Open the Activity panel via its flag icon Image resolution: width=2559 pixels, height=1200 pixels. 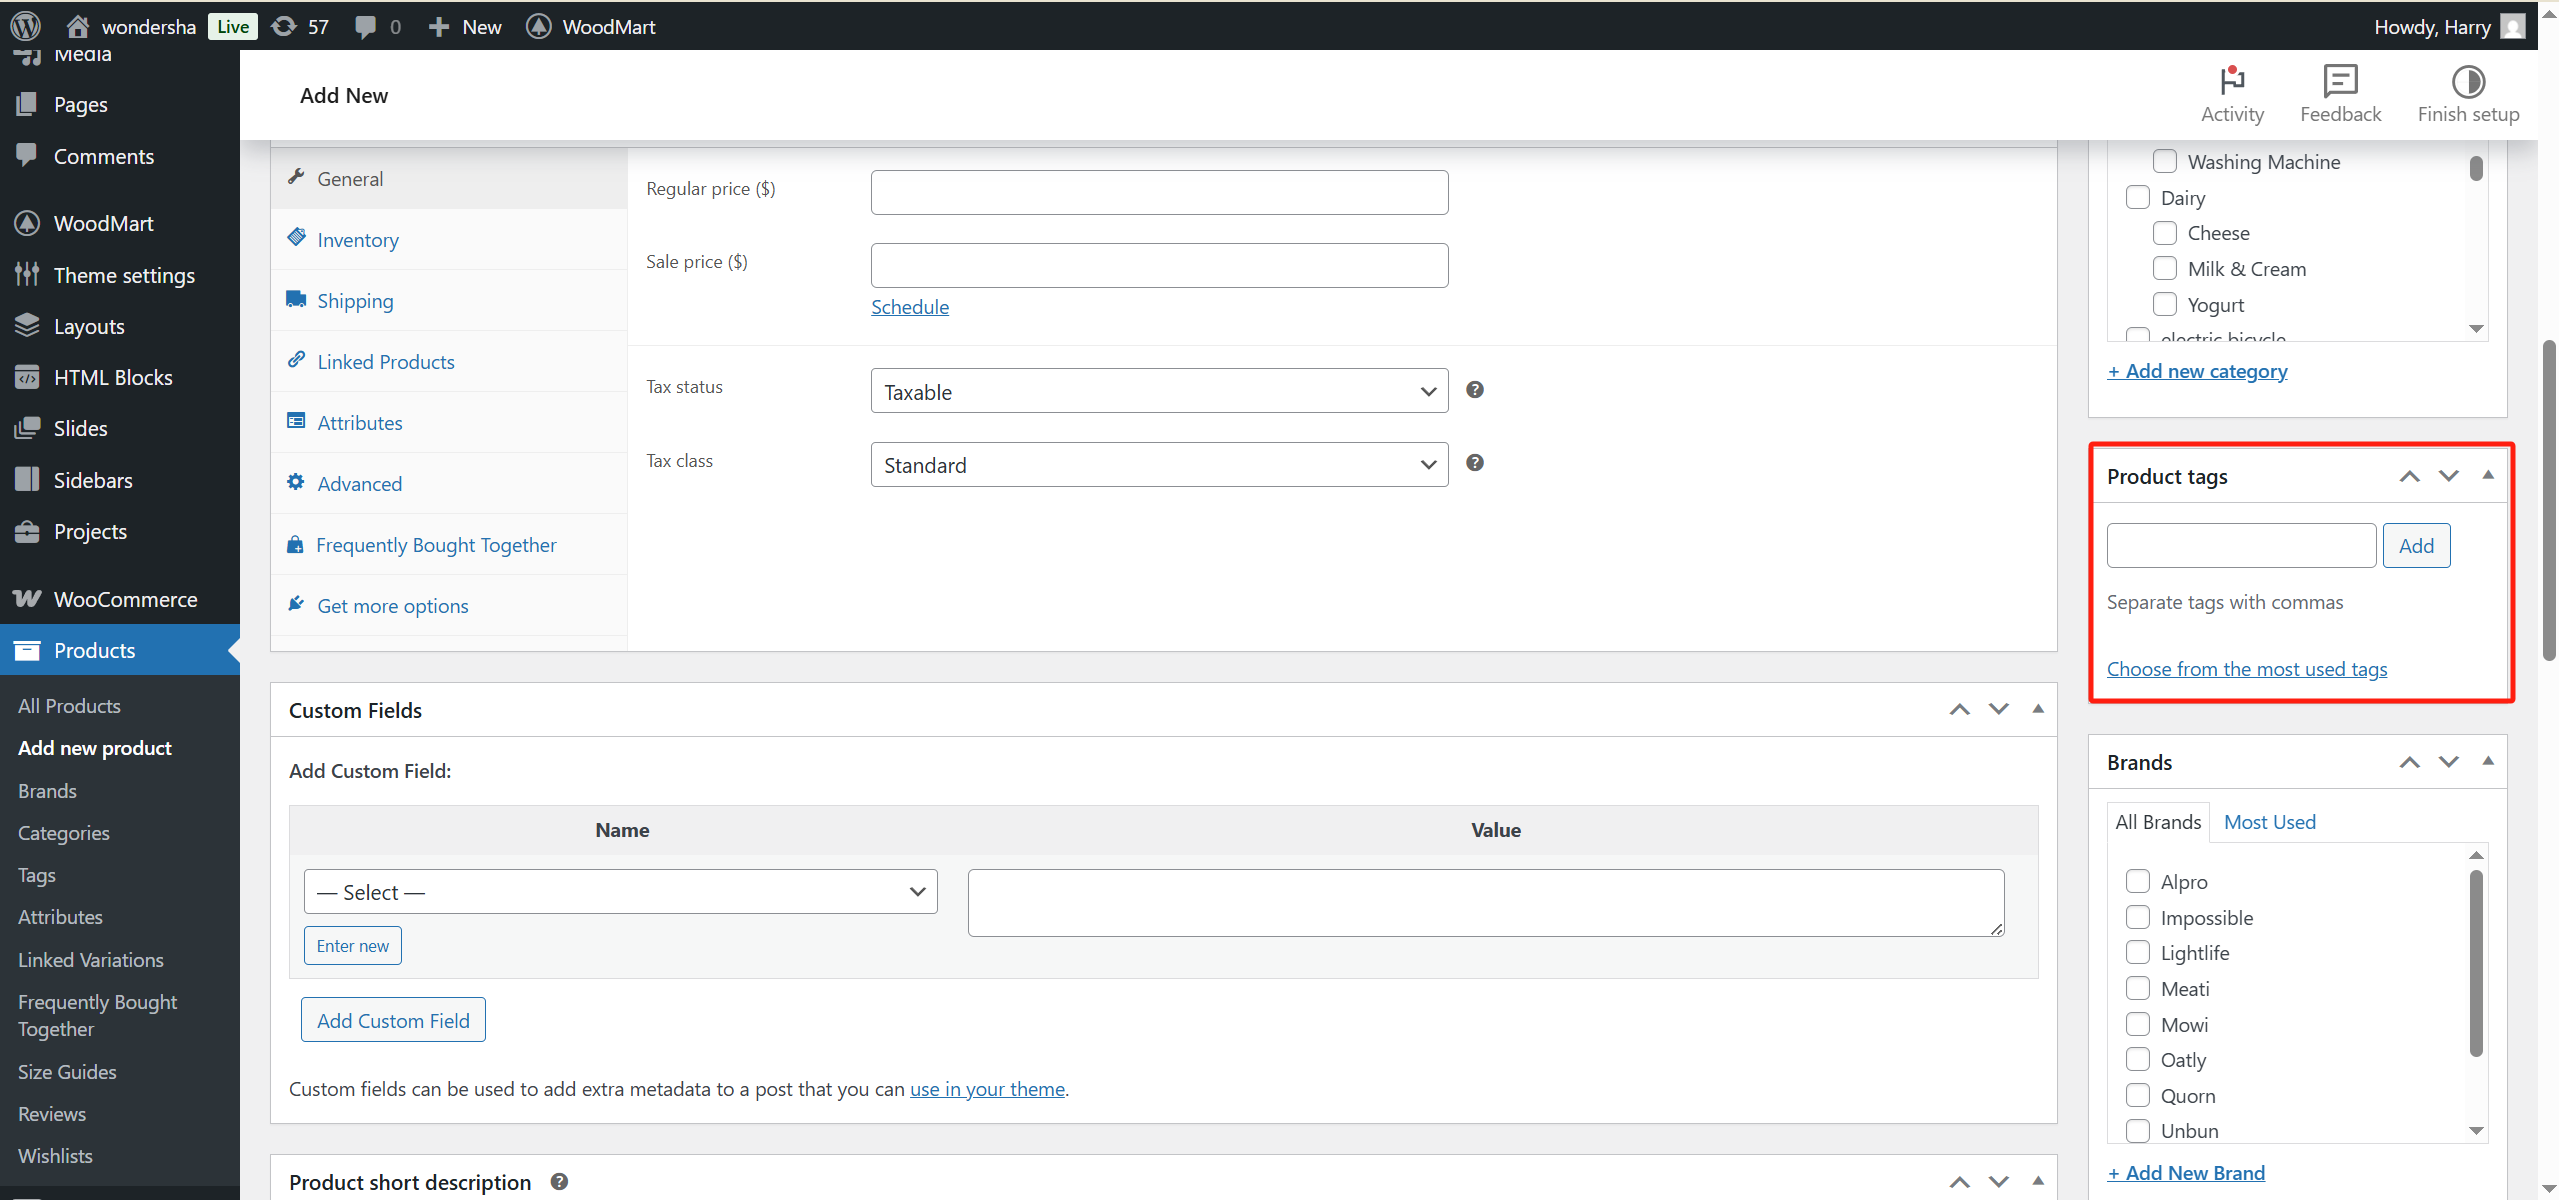pos(2233,82)
